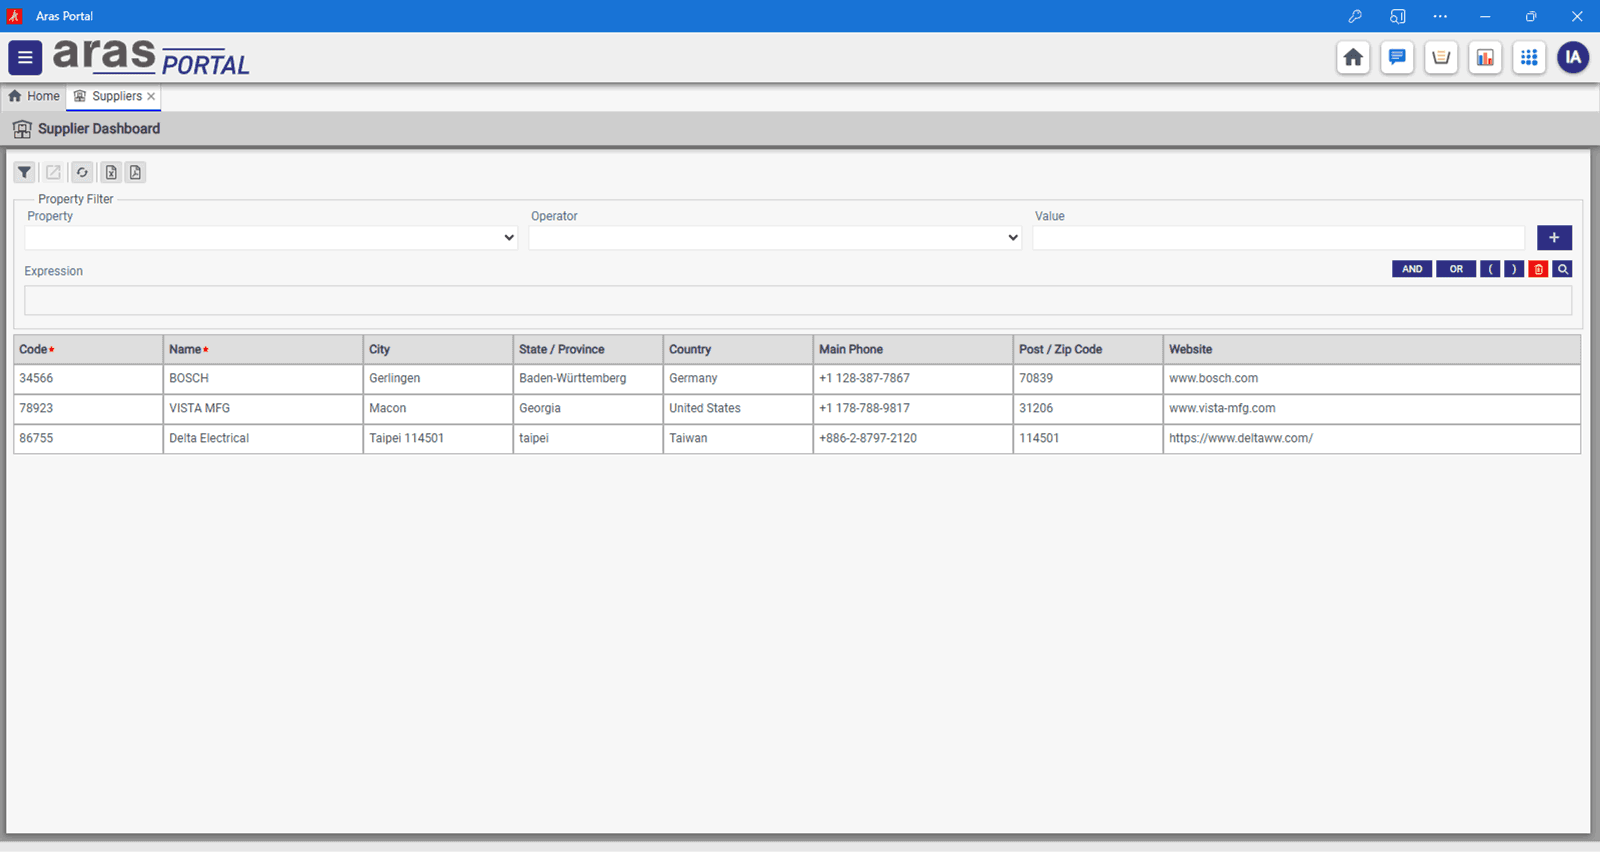Click phone +886-2-8797-2120
This screenshot has height=852, width=1600.
913,438
